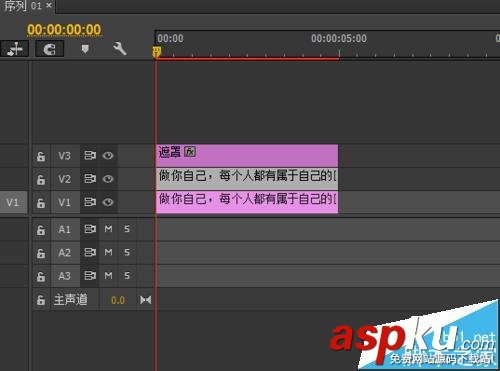Image resolution: width=500 pixels, height=371 pixels.
Task: Switch to the 序列 01 tab
Action: [x=23, y=6]
